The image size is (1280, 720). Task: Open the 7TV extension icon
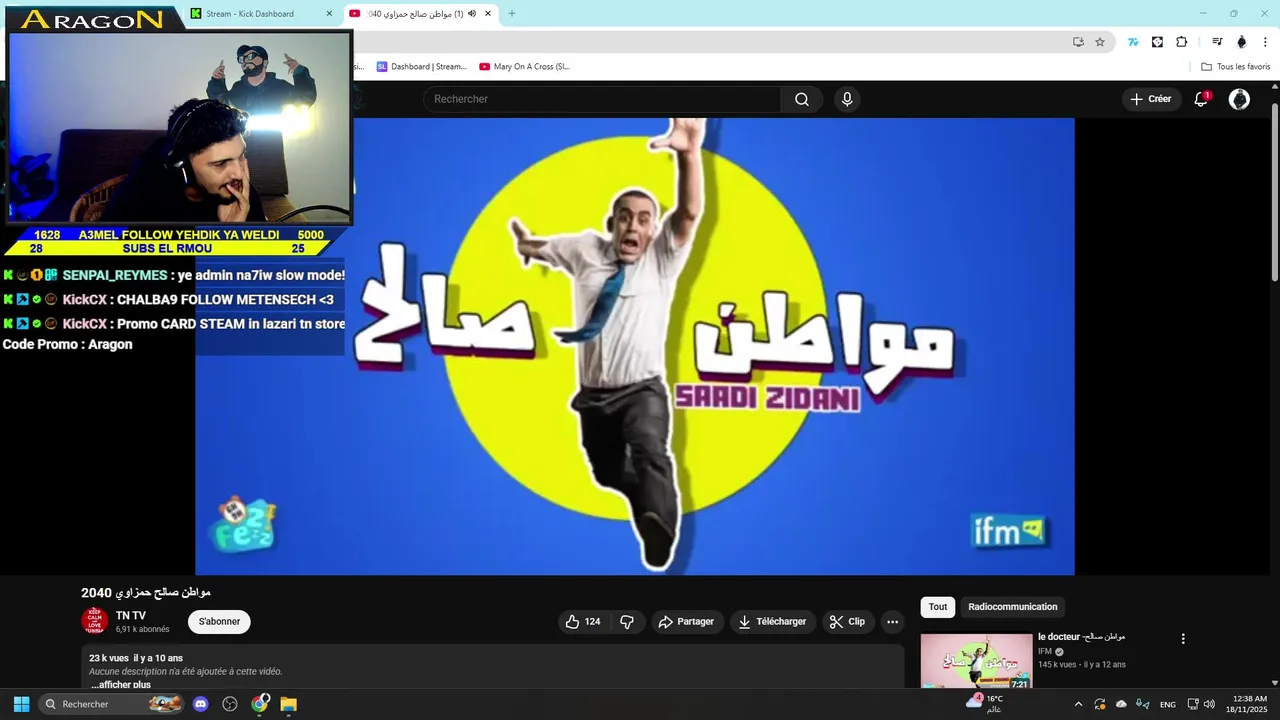[x=1133, y=42]
